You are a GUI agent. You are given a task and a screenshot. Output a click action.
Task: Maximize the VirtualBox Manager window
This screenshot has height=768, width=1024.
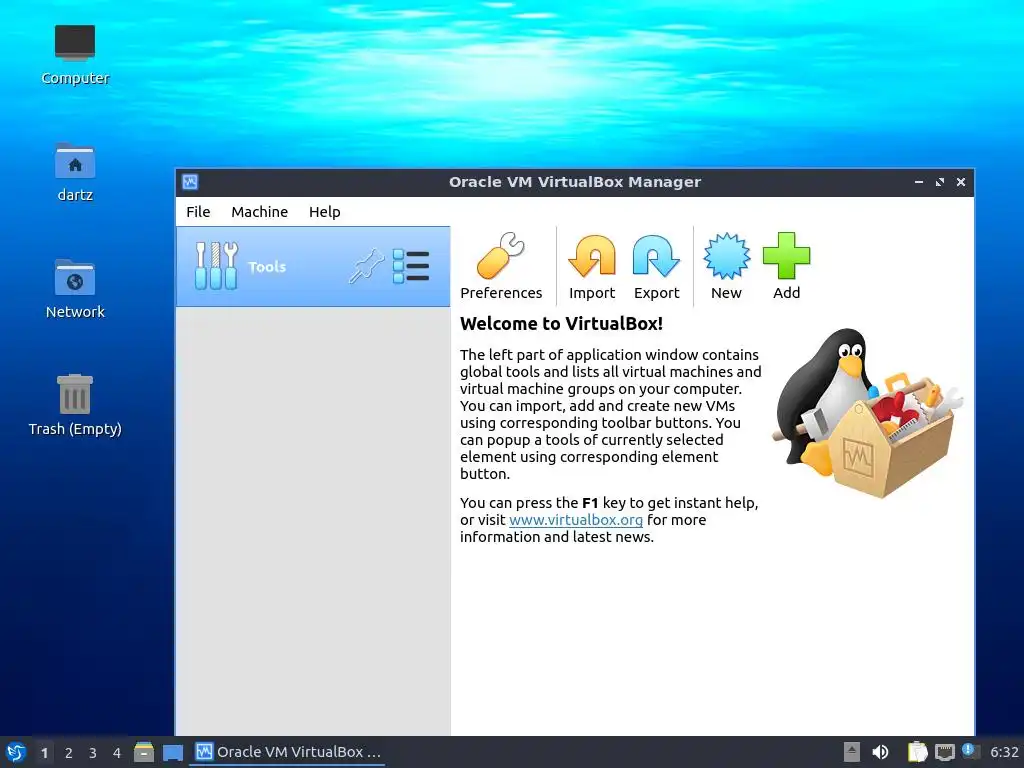click(x=940, y=182)
